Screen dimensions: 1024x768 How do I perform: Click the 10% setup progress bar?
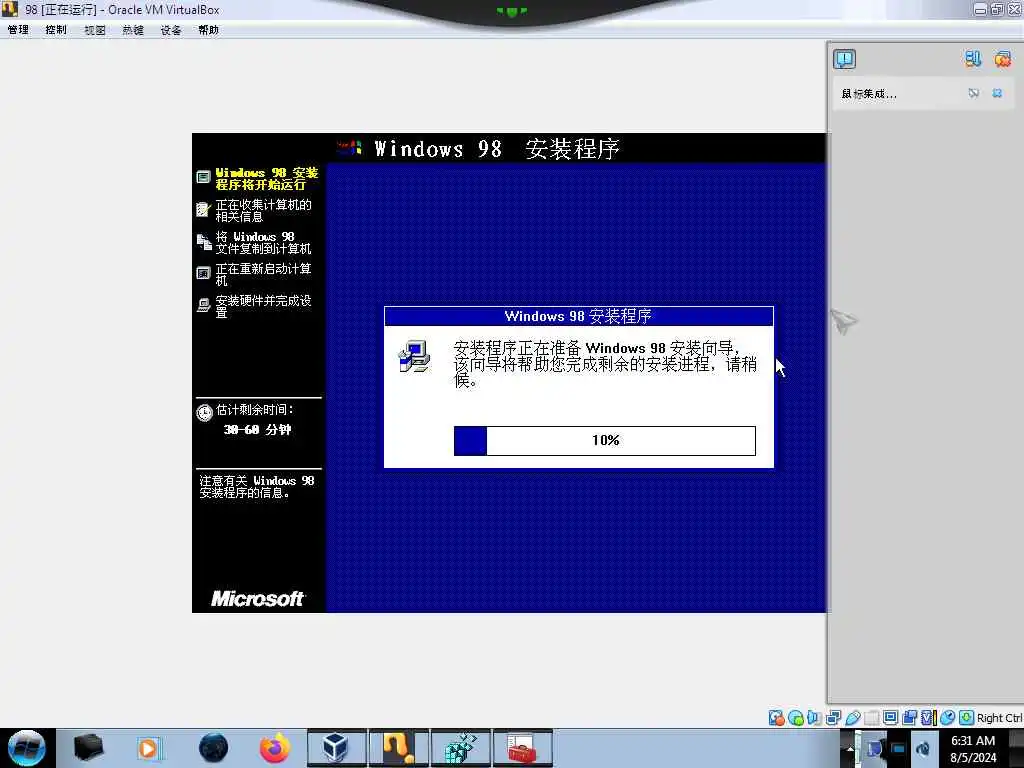tap(605, 441)
